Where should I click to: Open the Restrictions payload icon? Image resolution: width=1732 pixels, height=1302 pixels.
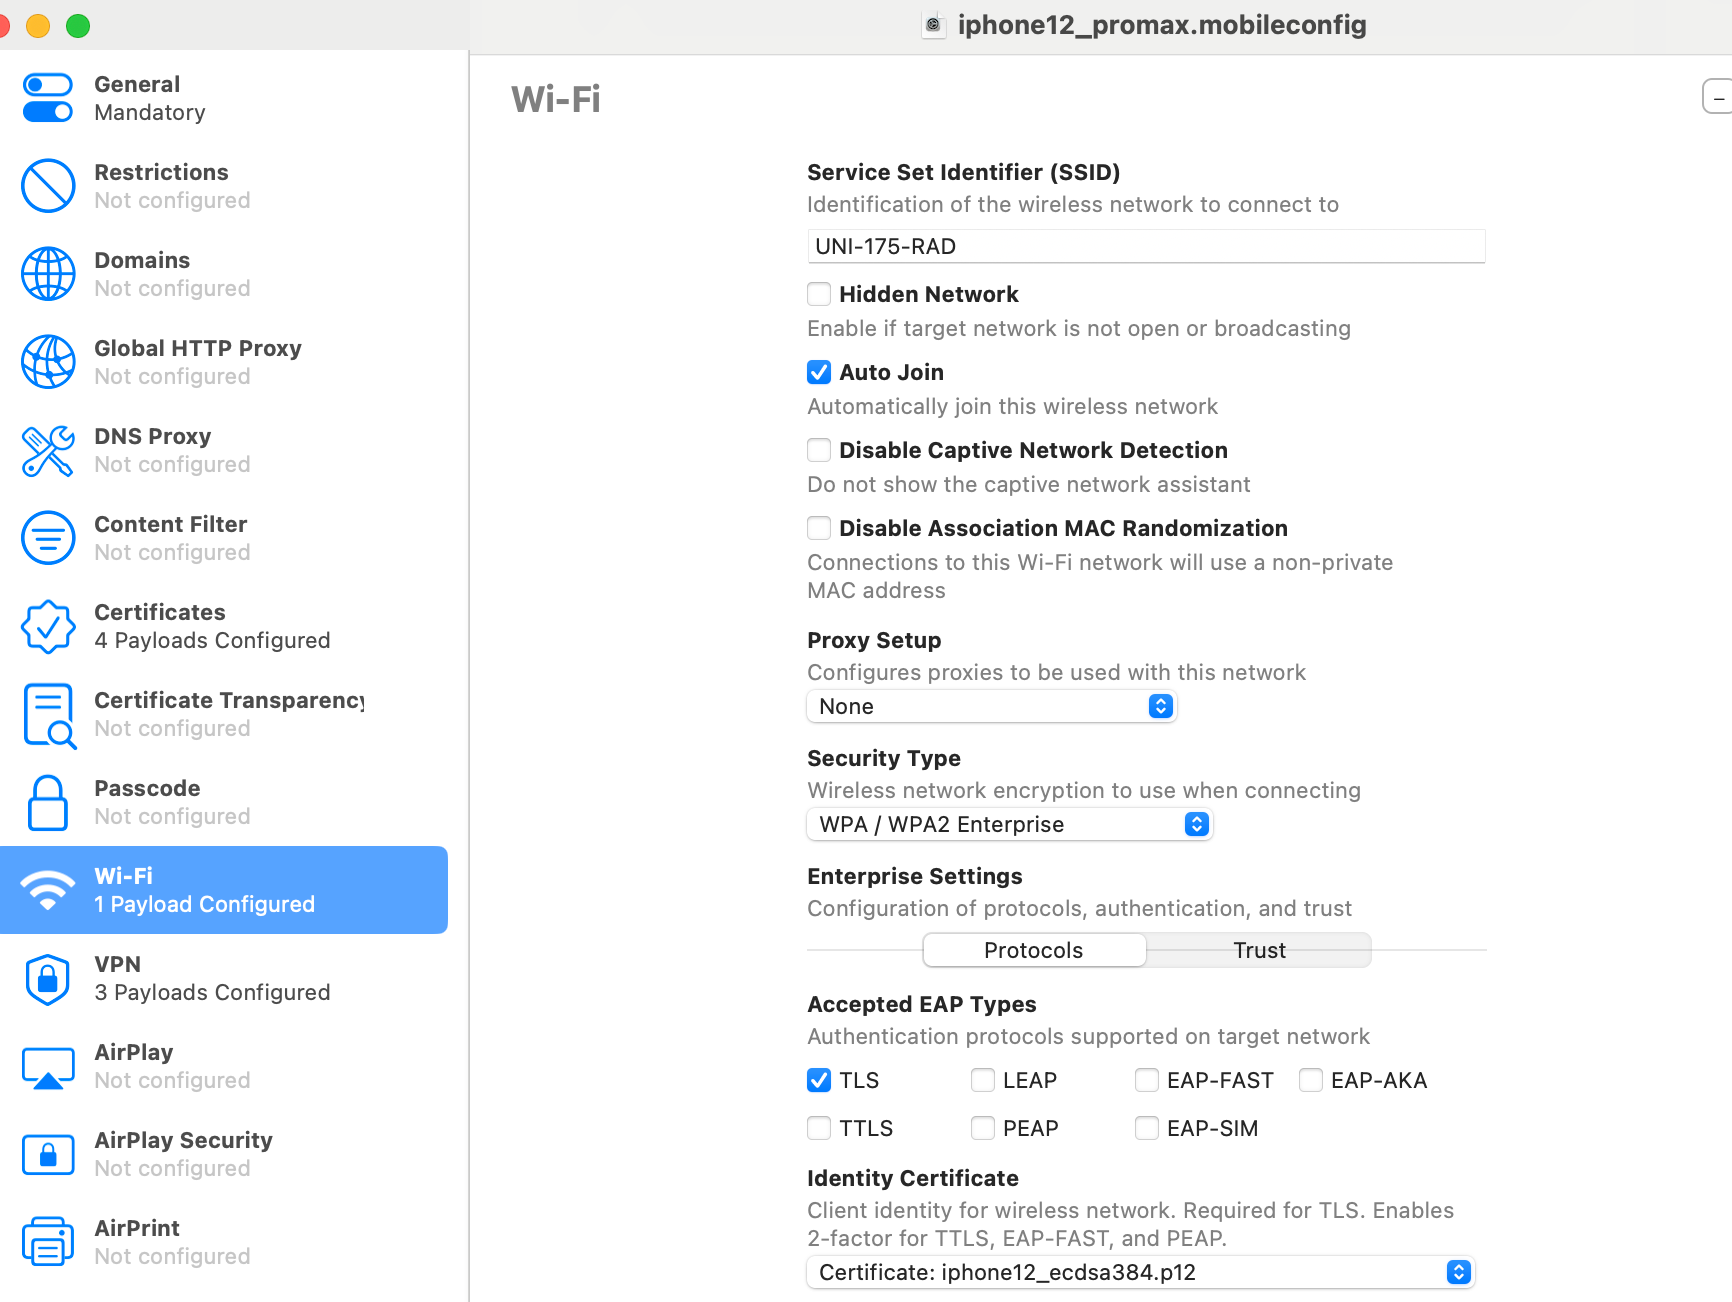pyautogui.click(x=48, y=186)
